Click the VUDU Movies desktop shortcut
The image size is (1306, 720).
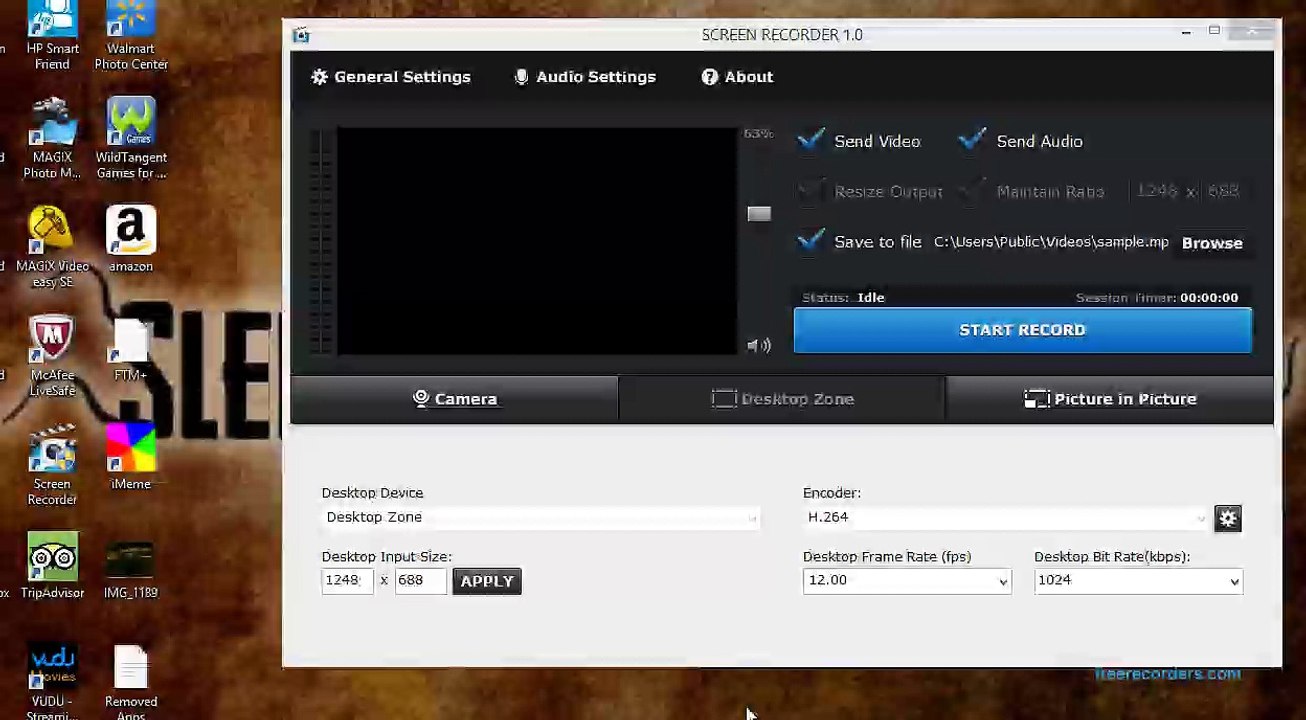52,682
